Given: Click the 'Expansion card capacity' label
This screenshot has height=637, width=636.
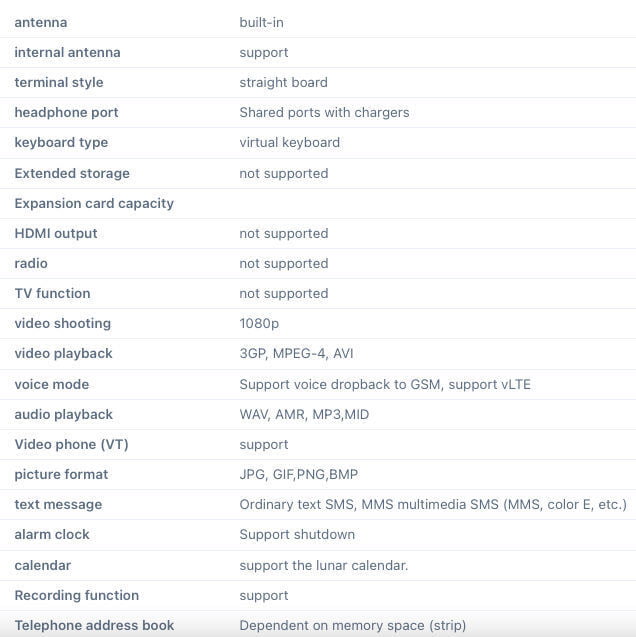Looking at the screenshot, I should [94, 203].
